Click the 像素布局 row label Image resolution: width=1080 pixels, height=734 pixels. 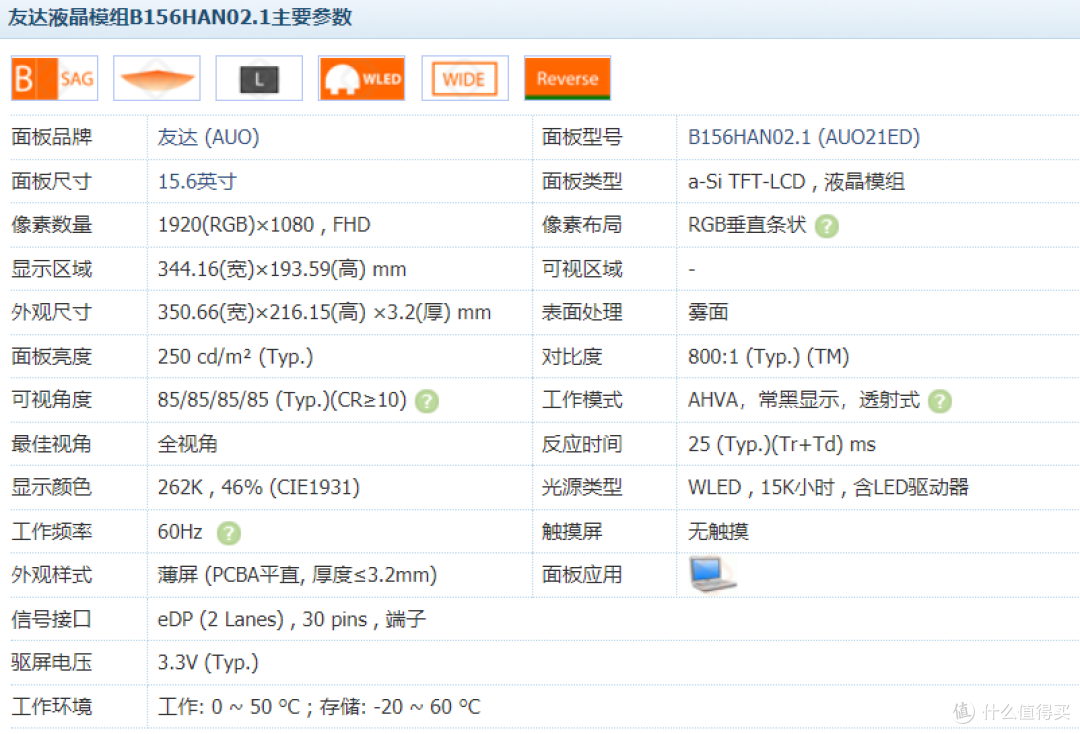click(x=582, y=225)
